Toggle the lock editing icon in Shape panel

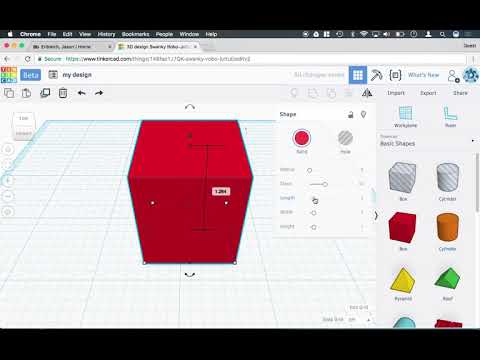(350, 115)
